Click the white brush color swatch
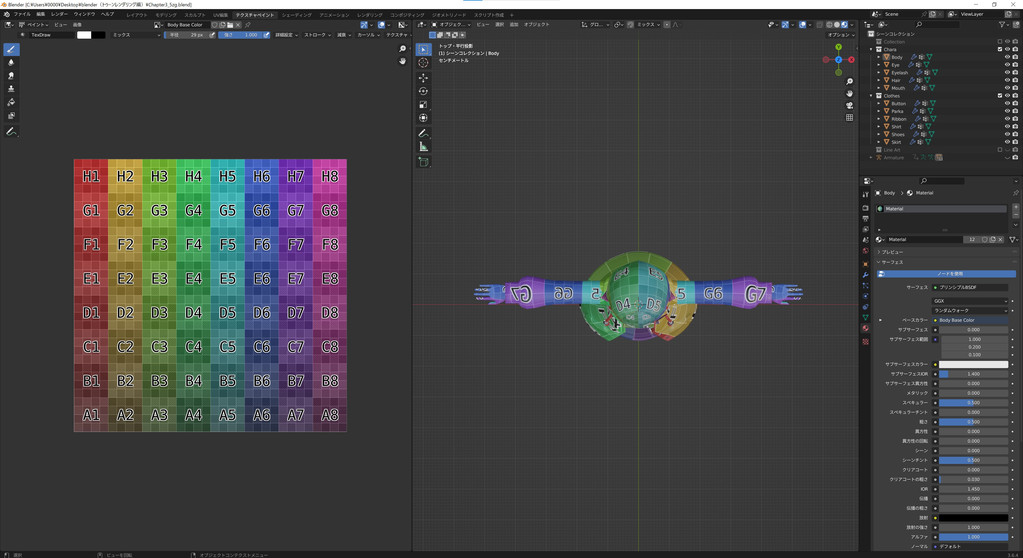The height and width of the screenshot is (558, 1023). pyautogui.click(x=84, y=35)
